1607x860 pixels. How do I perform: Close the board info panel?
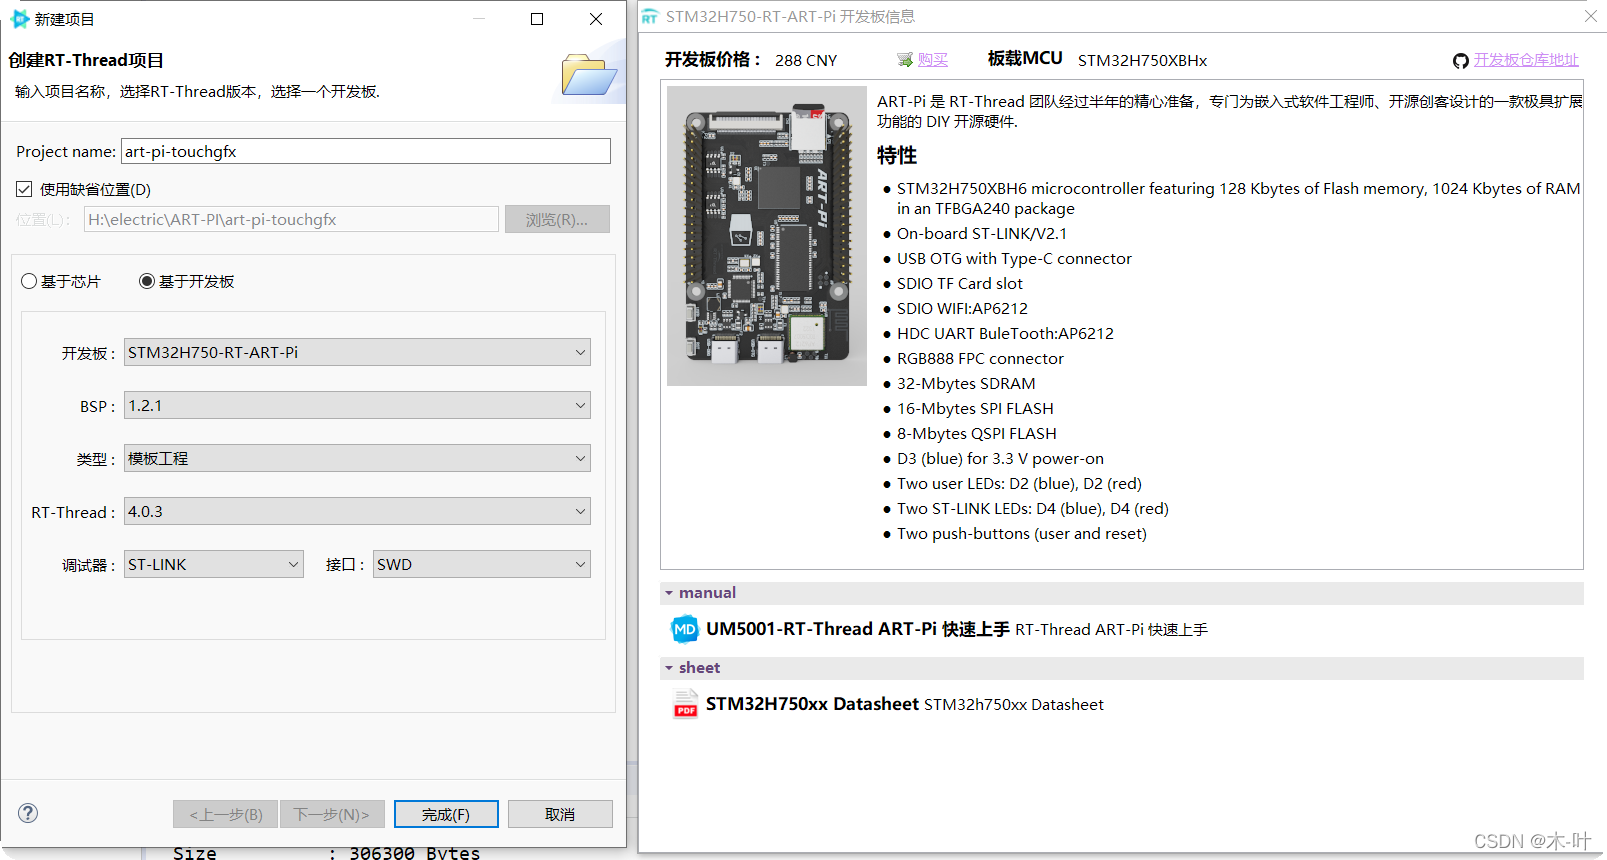[x=1590, y=16]
